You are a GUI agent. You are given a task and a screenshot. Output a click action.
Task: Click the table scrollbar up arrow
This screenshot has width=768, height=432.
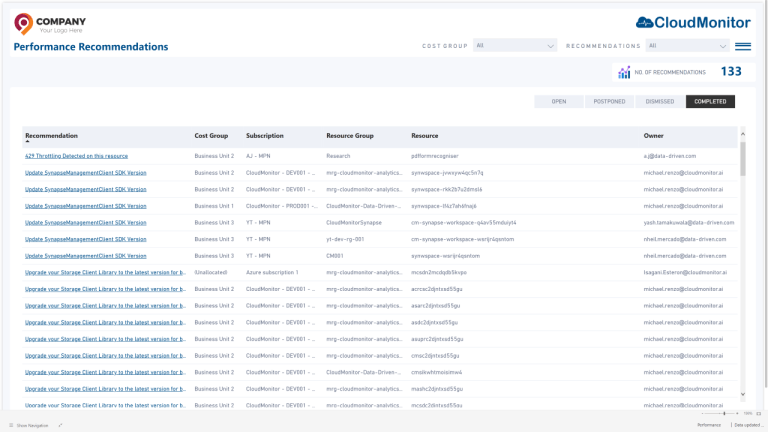tap(743, 134)
